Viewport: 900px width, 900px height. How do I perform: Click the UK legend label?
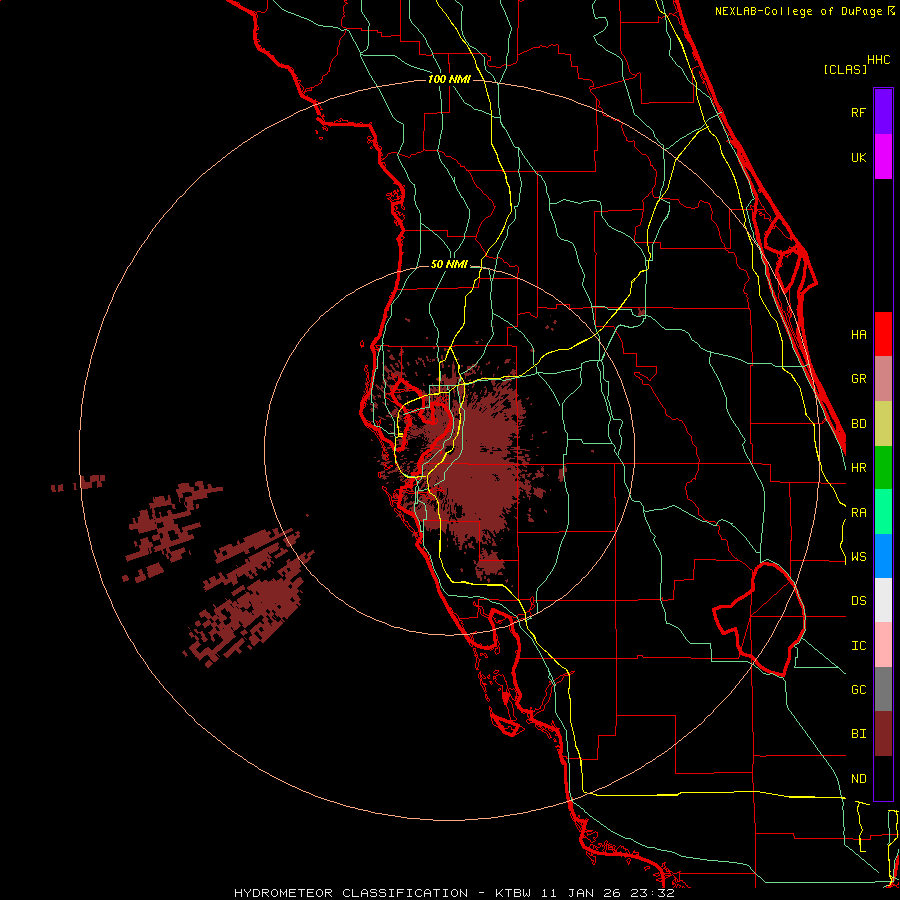click(858, 157)
